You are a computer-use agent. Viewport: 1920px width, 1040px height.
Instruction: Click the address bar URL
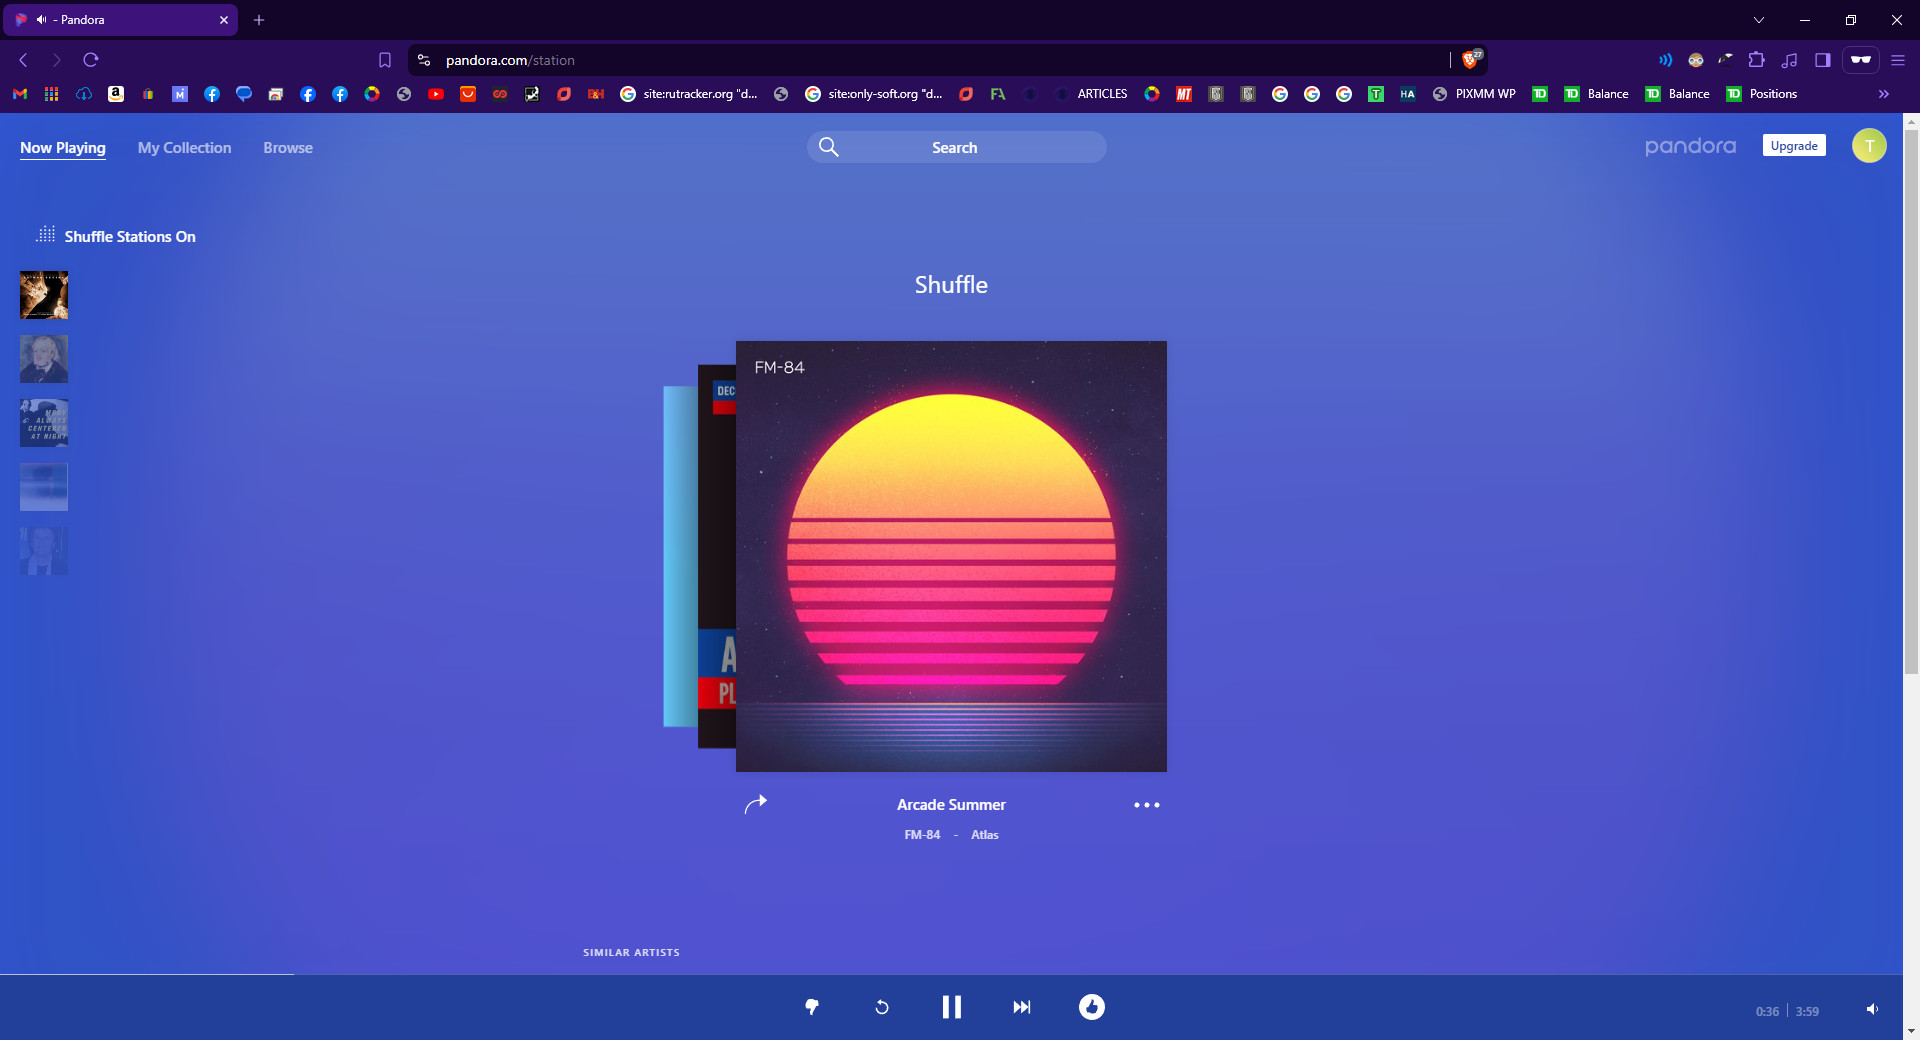pos(510,60)
